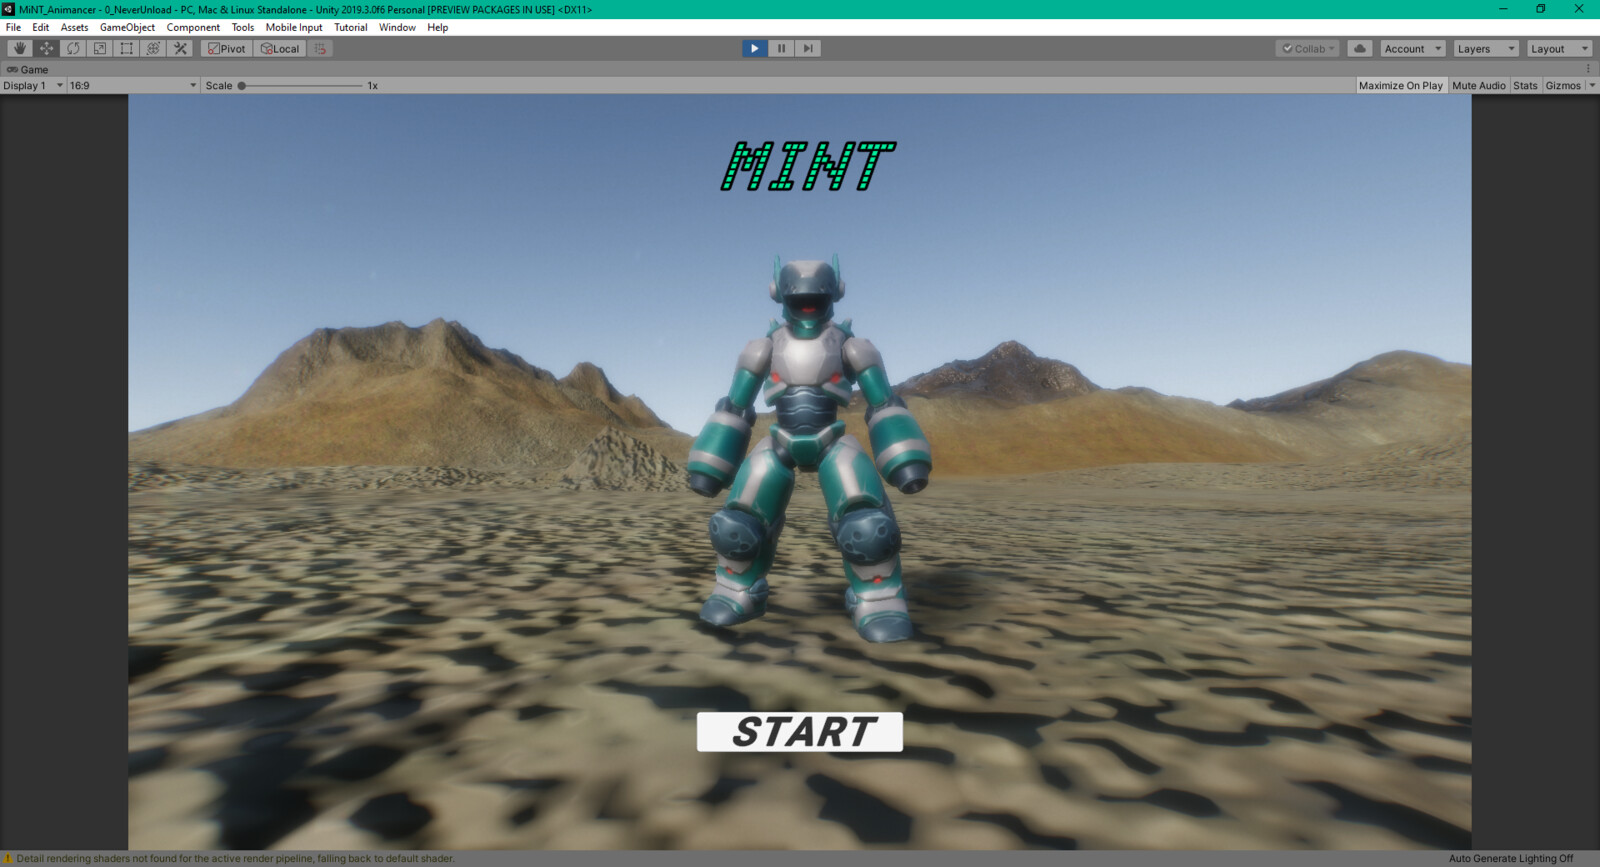This screenshot has height=867, width=1600.
Task: Open the GameObject menu
Action: (x=127, y=27)
